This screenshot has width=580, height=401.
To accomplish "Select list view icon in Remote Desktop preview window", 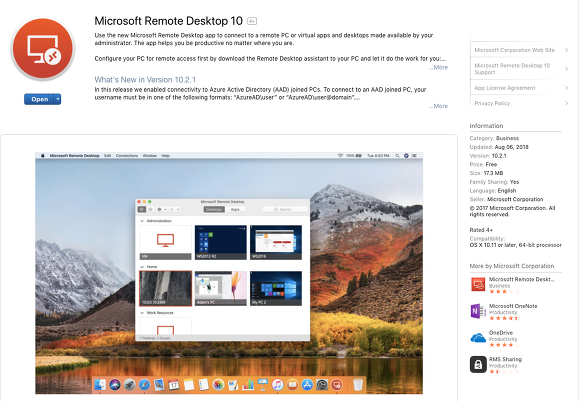I will point(150,209).
